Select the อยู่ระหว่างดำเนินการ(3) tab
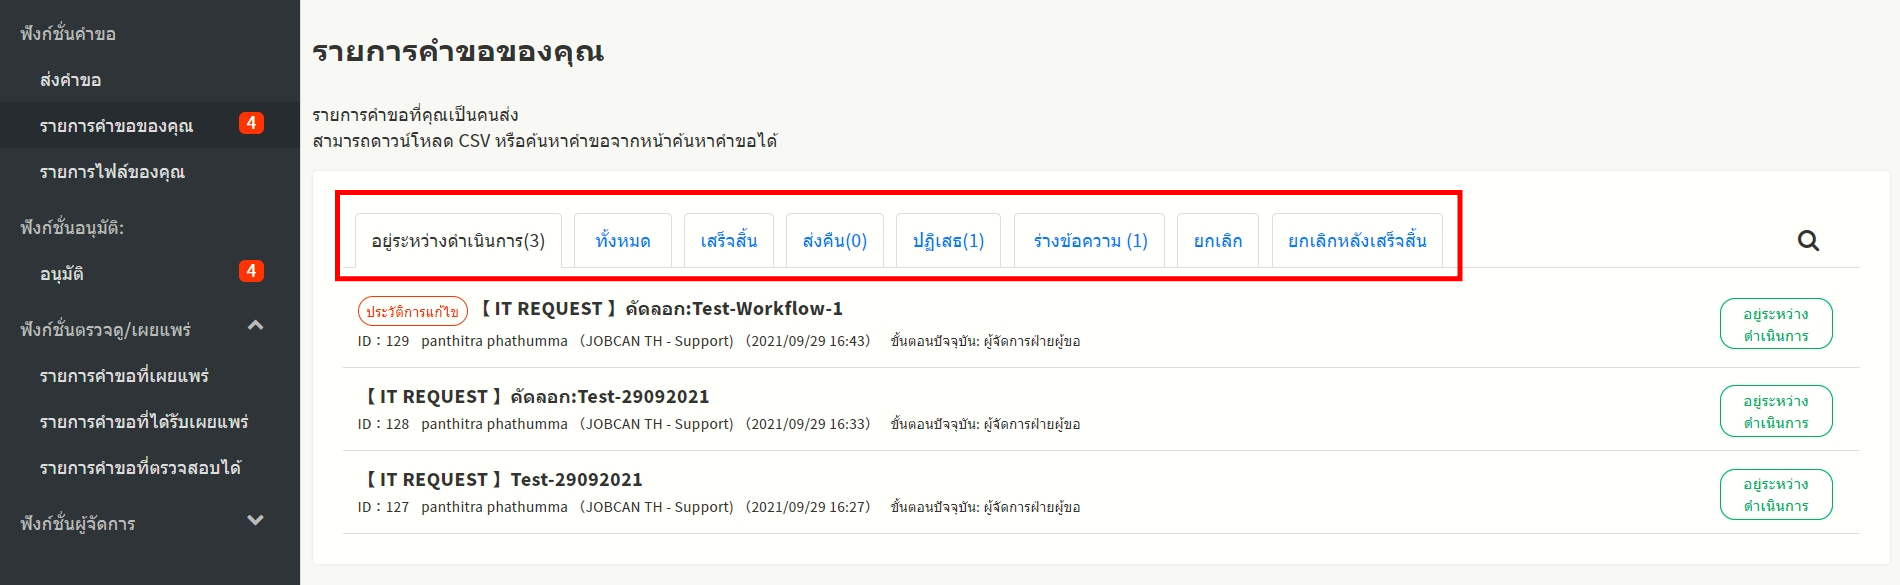This screenshot has width=1900, height=585. coord(458,241)
